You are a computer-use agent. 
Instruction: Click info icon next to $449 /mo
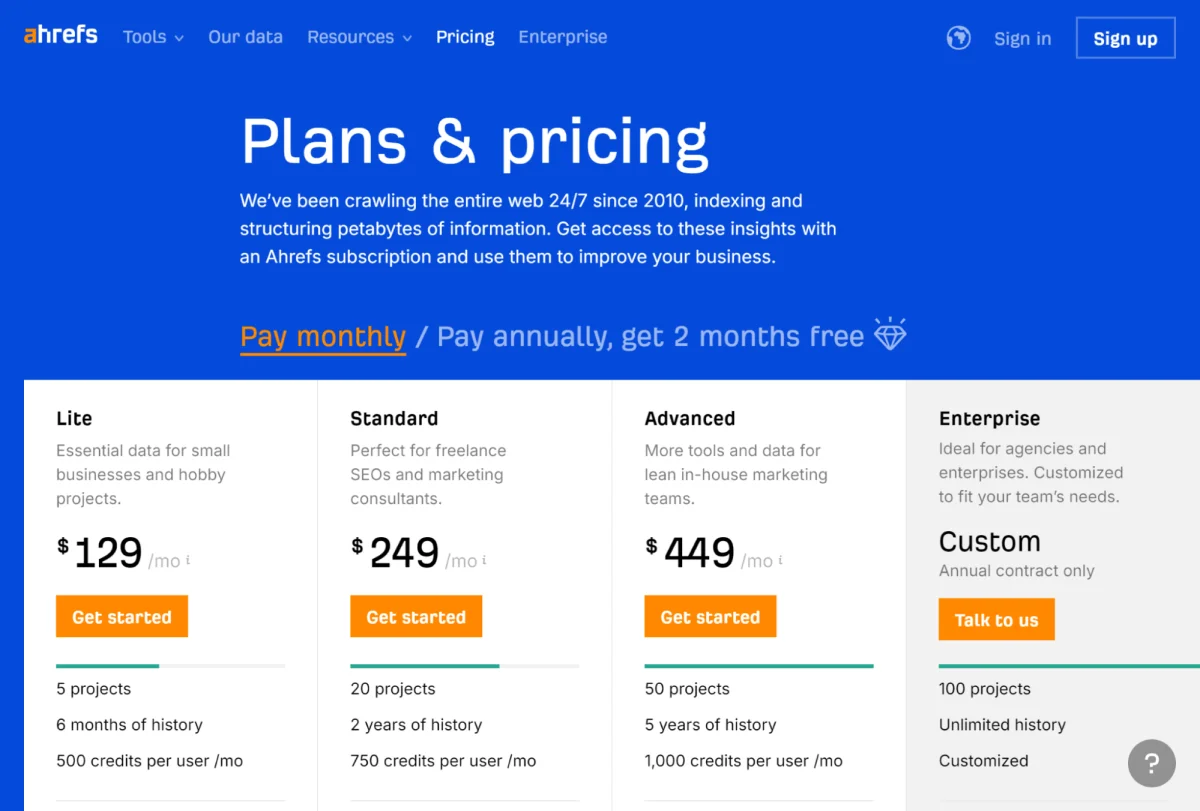tap(780, 560)
